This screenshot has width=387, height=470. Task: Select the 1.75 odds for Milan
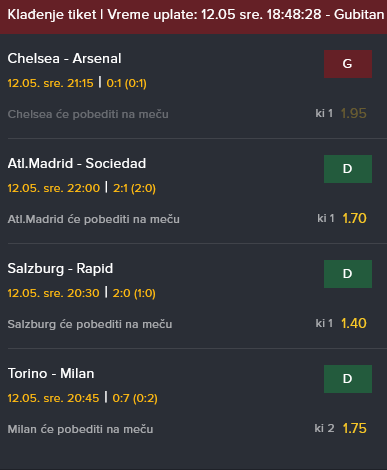tap(354, 428)
